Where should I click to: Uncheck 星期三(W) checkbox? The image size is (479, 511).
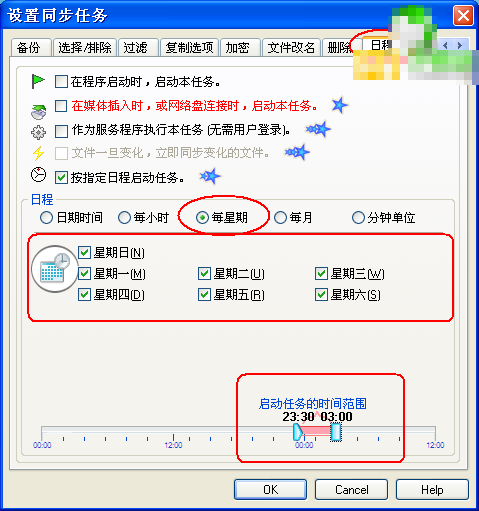321,274
